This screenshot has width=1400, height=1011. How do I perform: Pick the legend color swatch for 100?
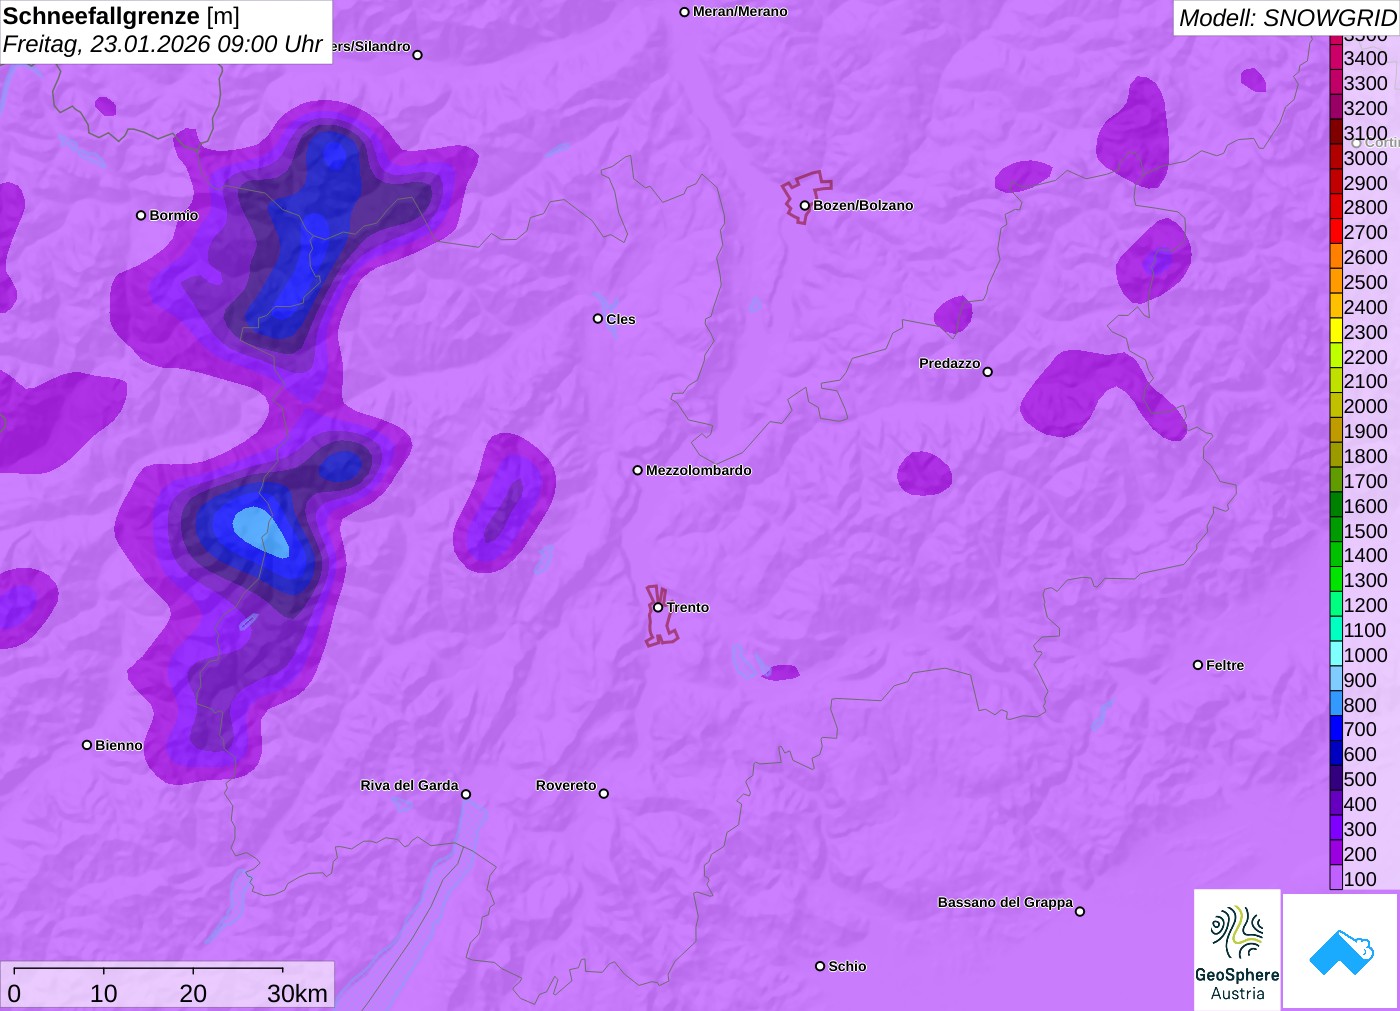click(1336, 879)
